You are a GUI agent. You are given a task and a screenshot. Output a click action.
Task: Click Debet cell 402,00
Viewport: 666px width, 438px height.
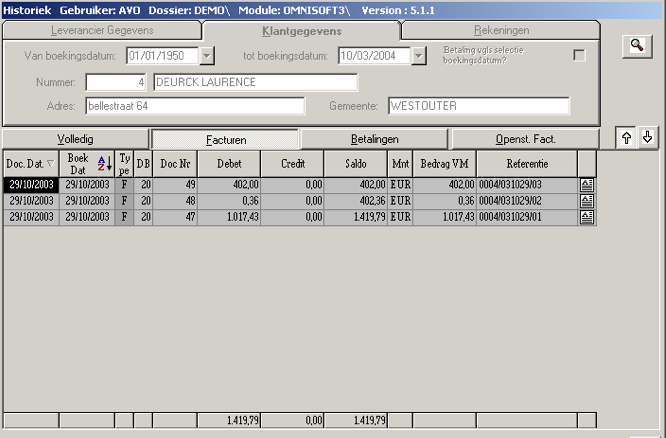point(229,185)
